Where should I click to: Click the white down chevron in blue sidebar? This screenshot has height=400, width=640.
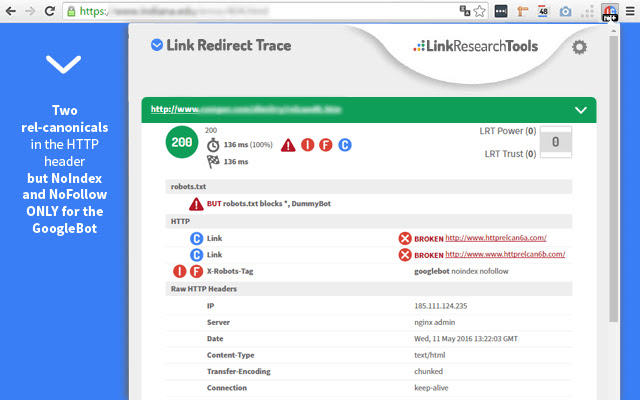pyautogui.click(x=63, y=65)
